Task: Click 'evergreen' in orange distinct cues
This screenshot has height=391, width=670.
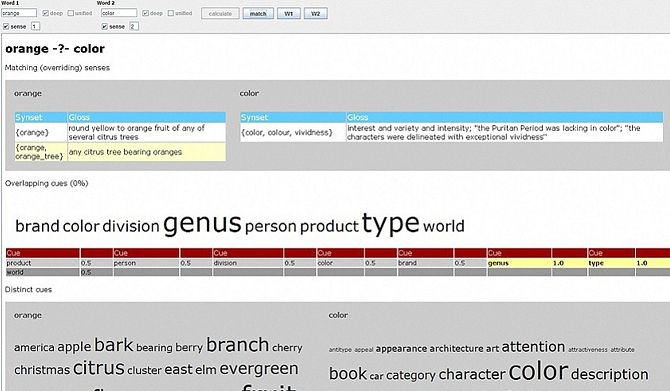Action: [259, 368]
